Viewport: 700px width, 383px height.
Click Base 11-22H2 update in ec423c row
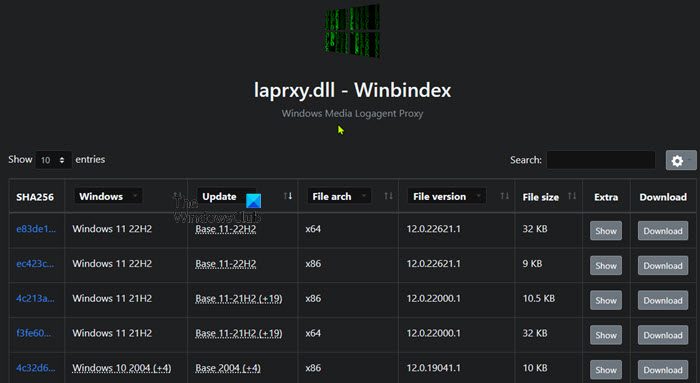pos(226,264)
